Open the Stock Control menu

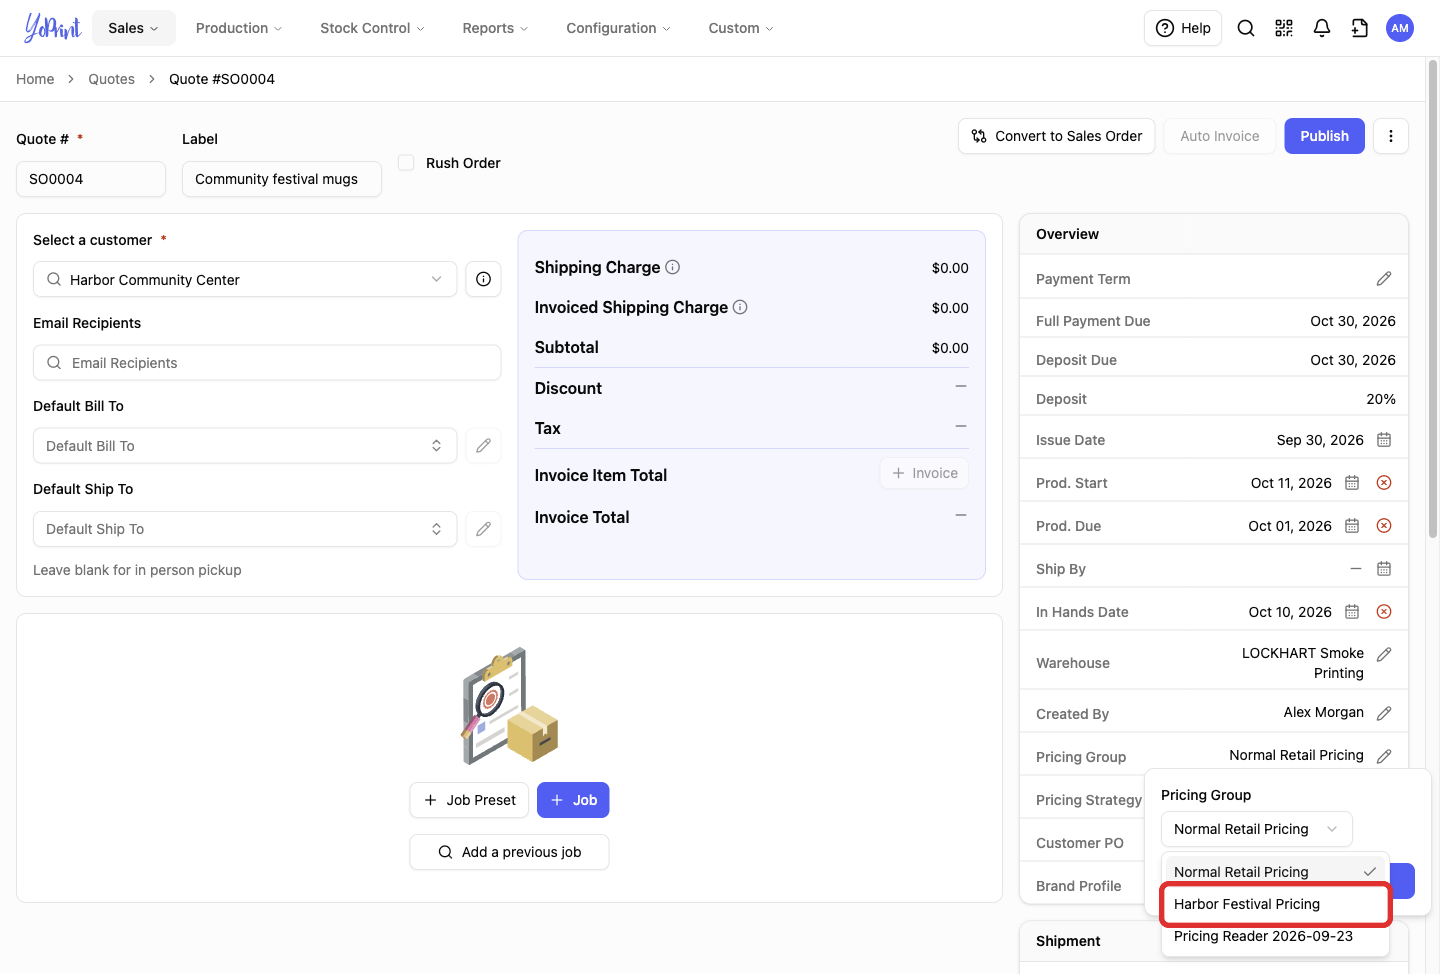[x=372, y=28]
